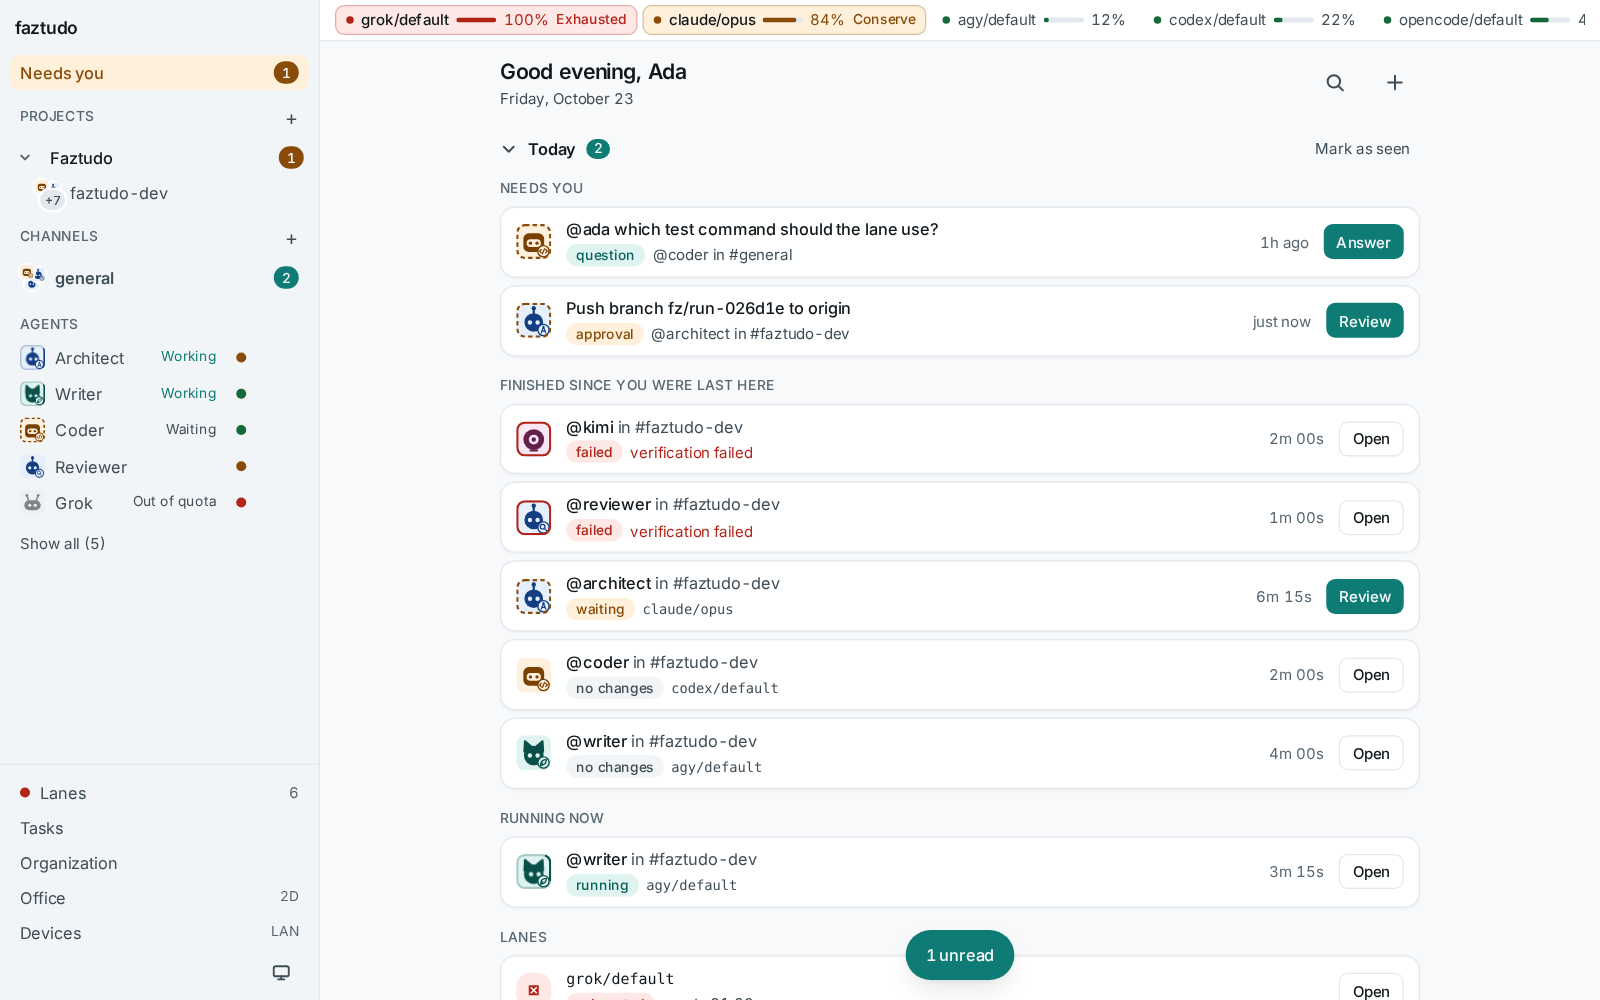Click the general channel avatar icon

coord(33,278)
